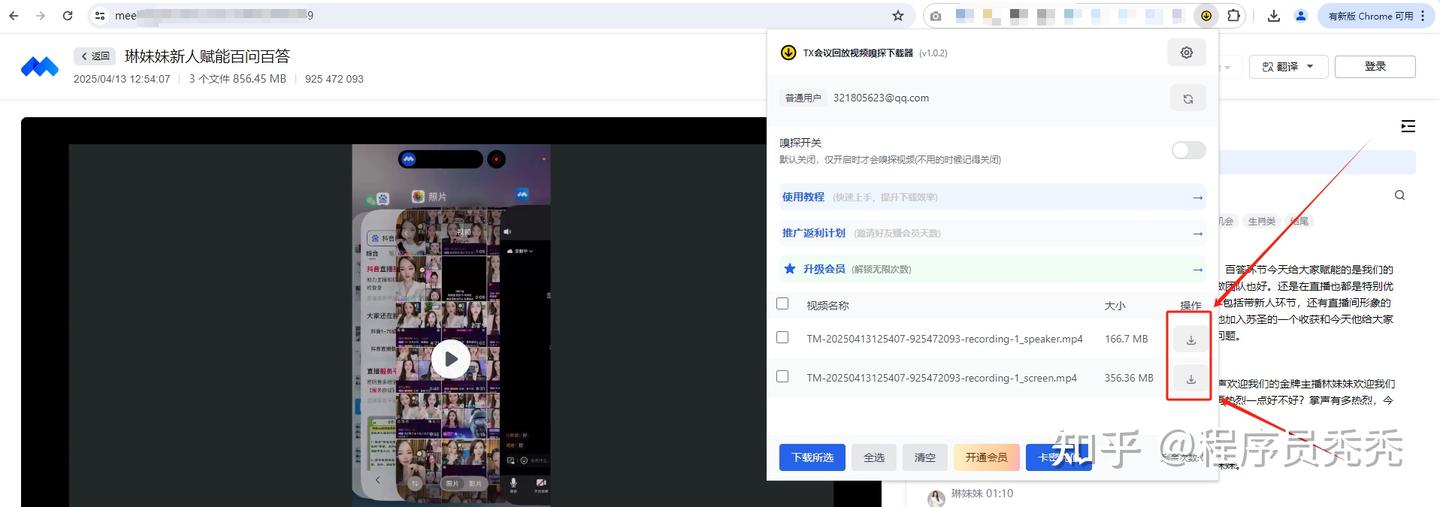This screenshot has width=1440, height=507.
Task: Click the 开通会员 membership button
Action: (987, 457)
